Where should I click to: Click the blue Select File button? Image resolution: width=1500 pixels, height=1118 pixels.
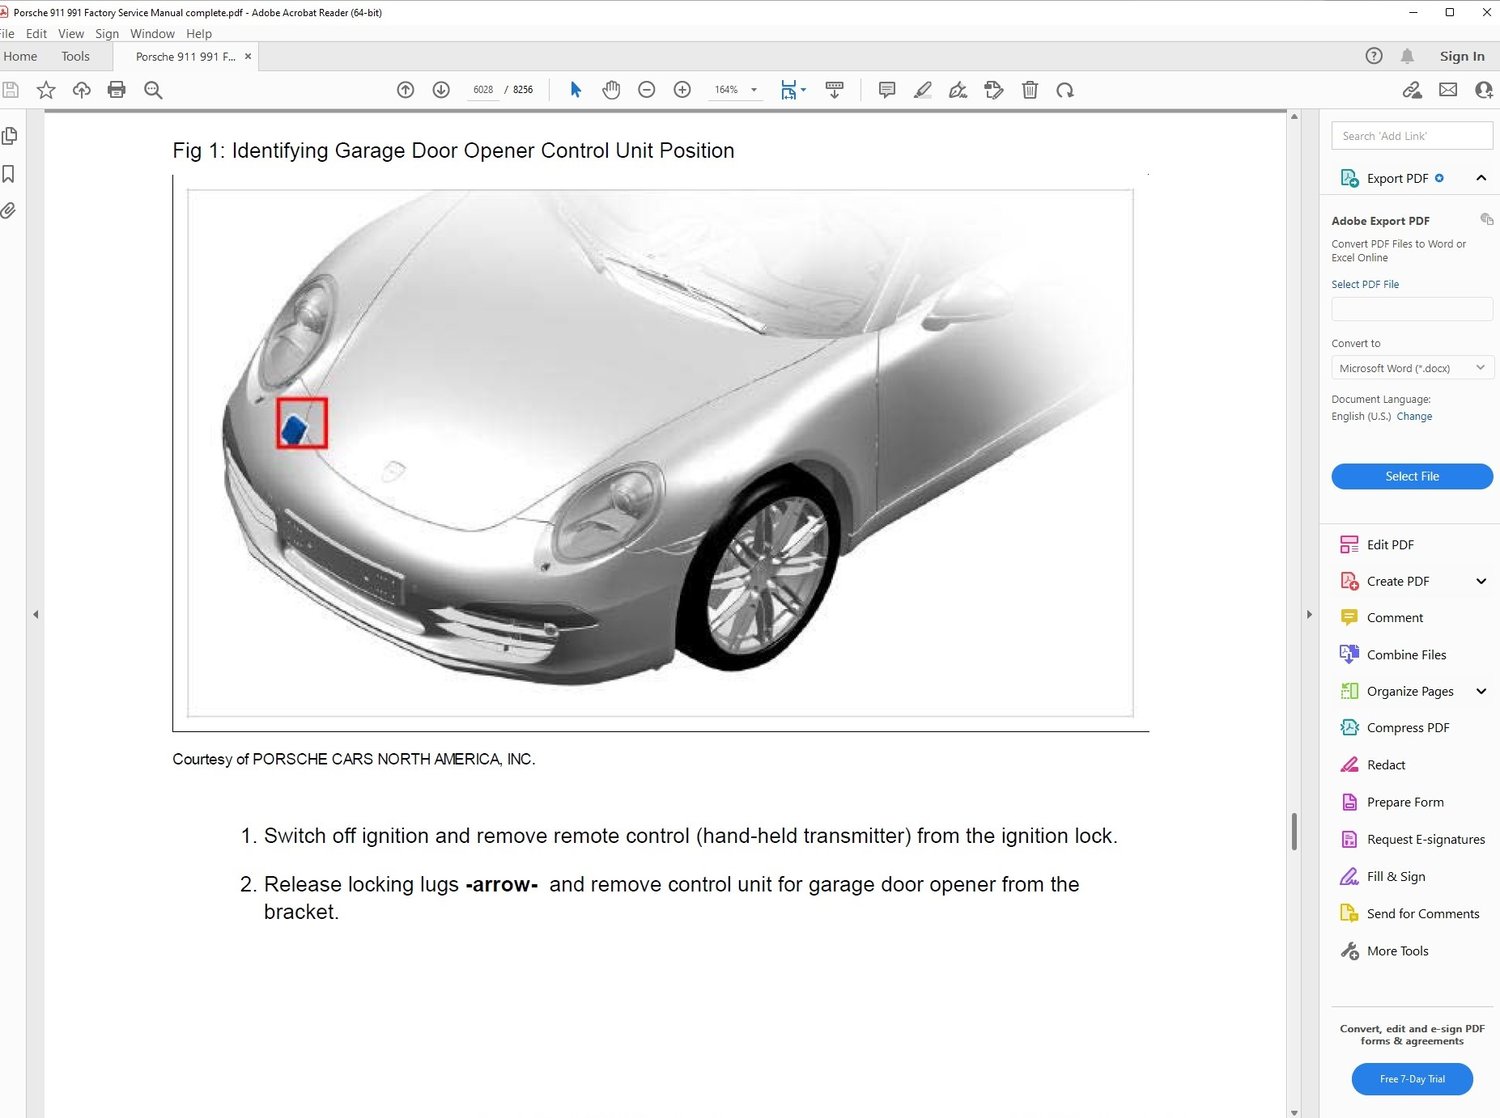click(x=1412, y=477)
